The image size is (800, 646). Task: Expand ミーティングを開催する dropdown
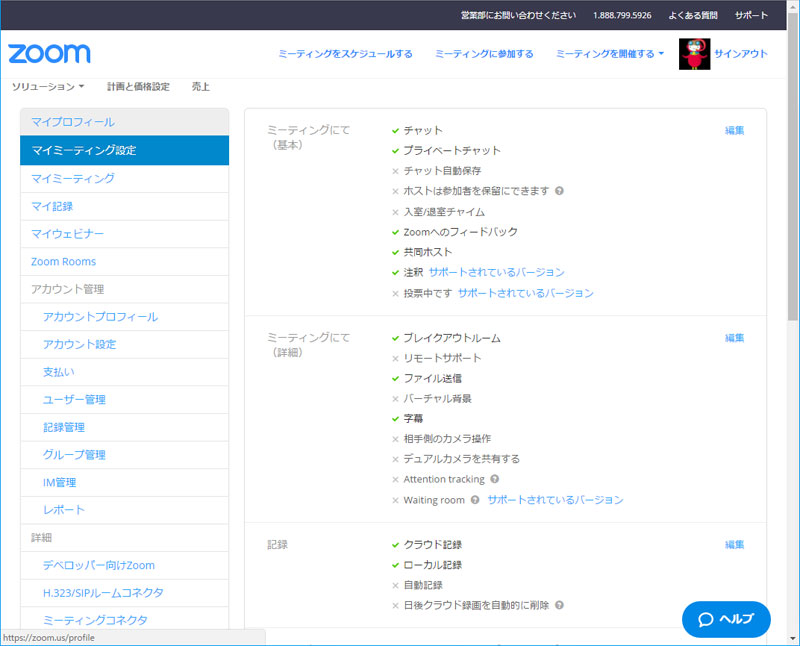(609, 54)
